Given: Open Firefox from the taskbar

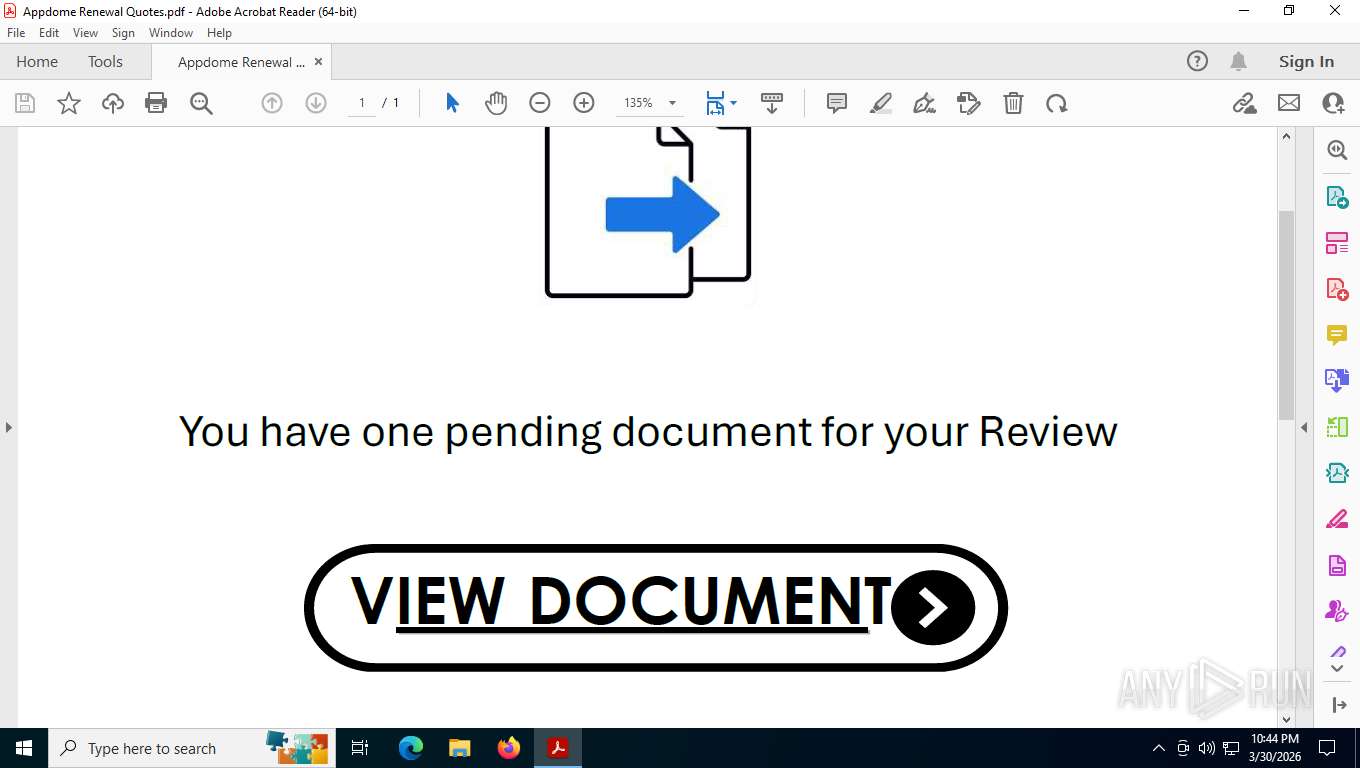Looking at the screenshot, I should click(x=509, y=748).
